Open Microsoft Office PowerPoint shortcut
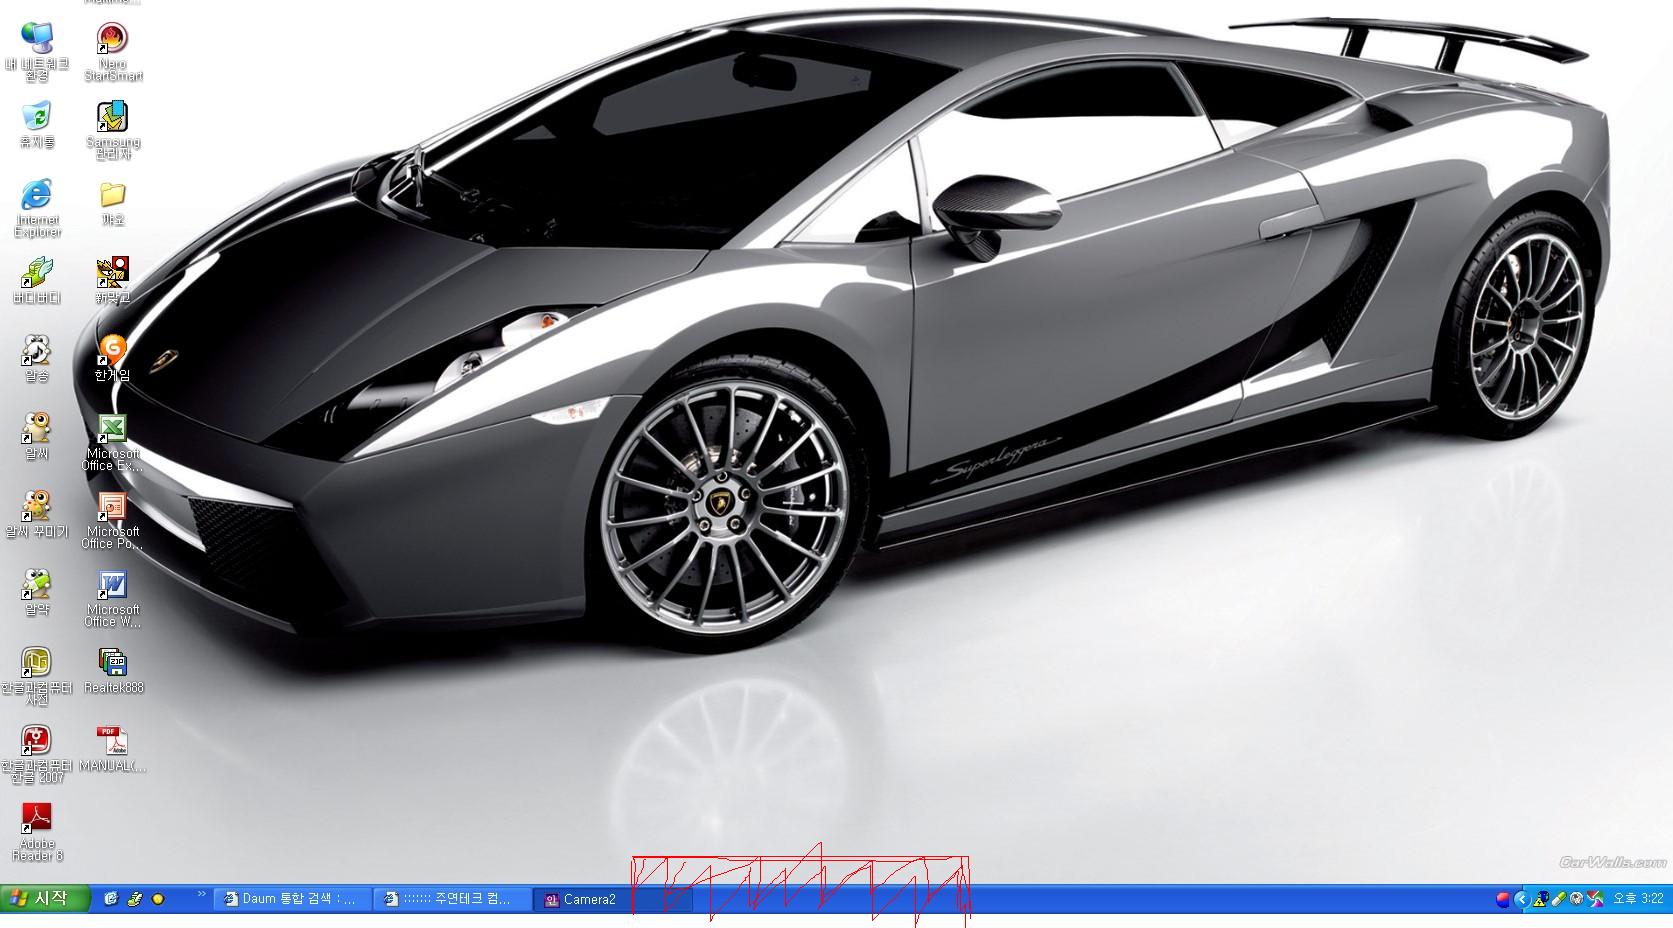 (x=112, y=508)
